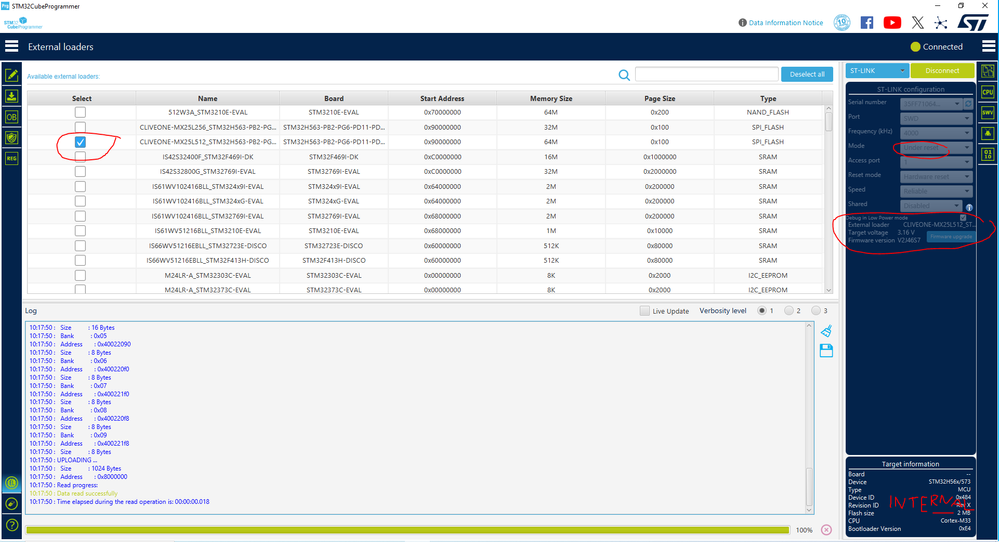Click the Firmware upgrade button
Viewport: 999px width, 542px height.
pyautogui.click(x=950, y=236)
